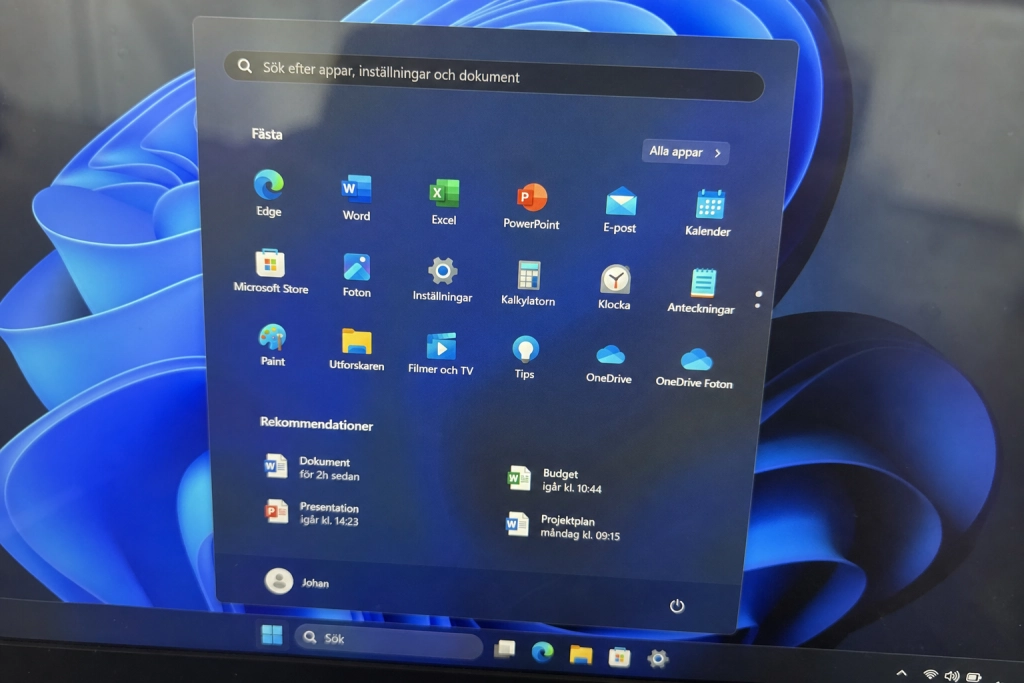Click the Start menu search field

(494, 76)
